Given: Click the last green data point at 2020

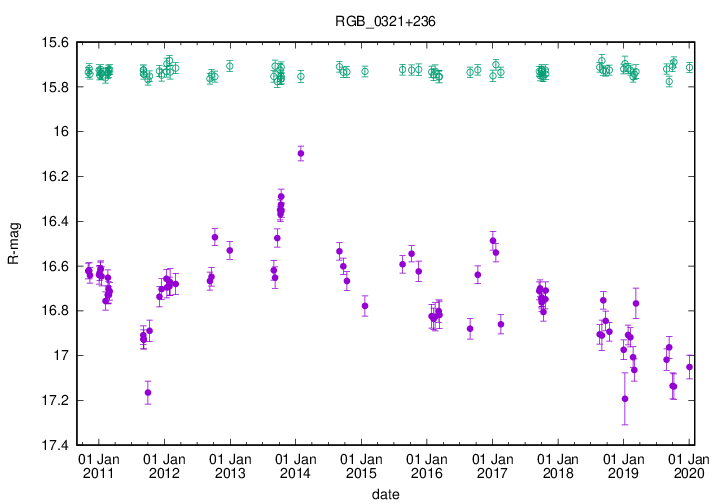Looking at the screenshot, I should [x=689, y=67].
